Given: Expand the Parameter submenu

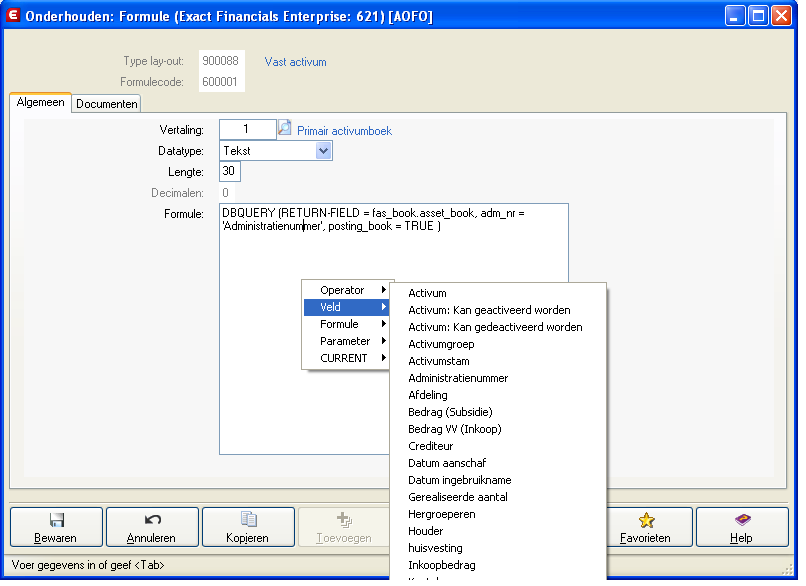Looking at the screenshot, I should (x=348, y=341).
